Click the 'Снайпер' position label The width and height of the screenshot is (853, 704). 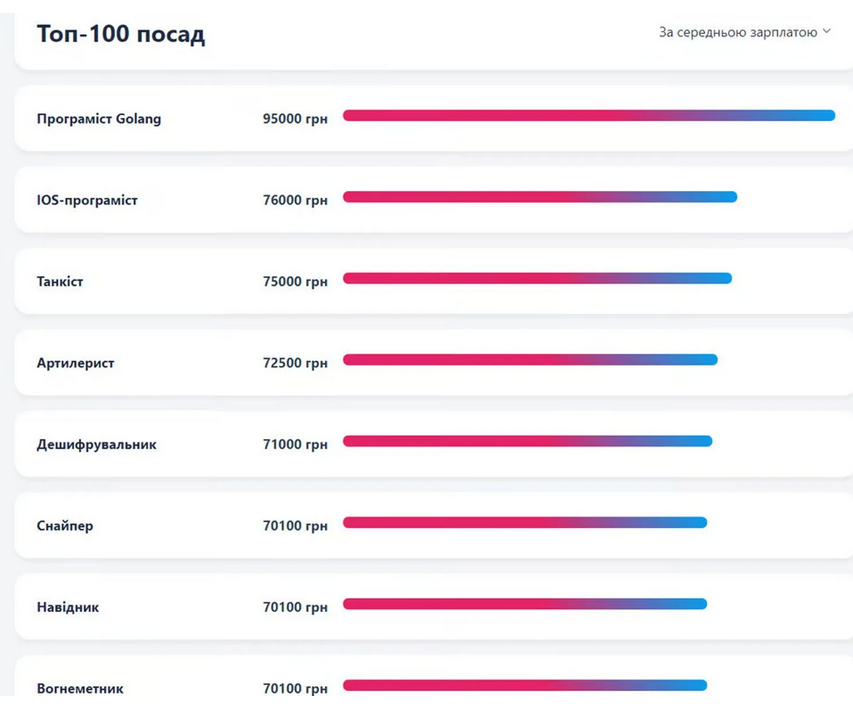[67, 526]
